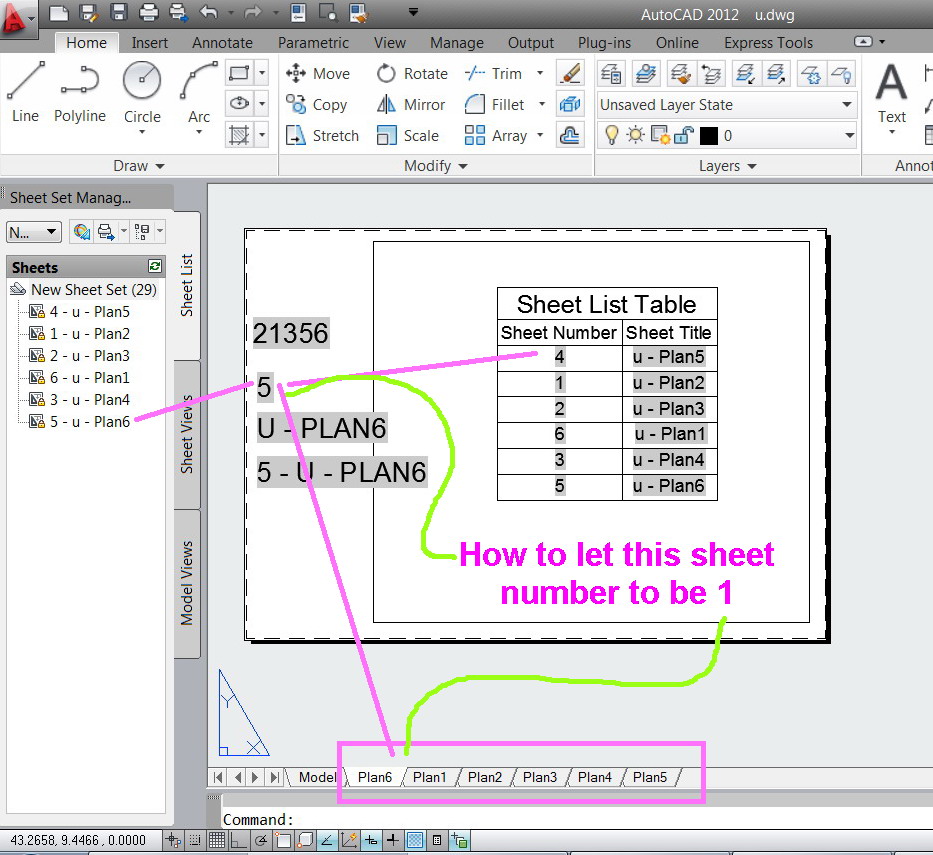
Task: Toggle Grid Display in the status bar
Action: (x=218, y=840)
